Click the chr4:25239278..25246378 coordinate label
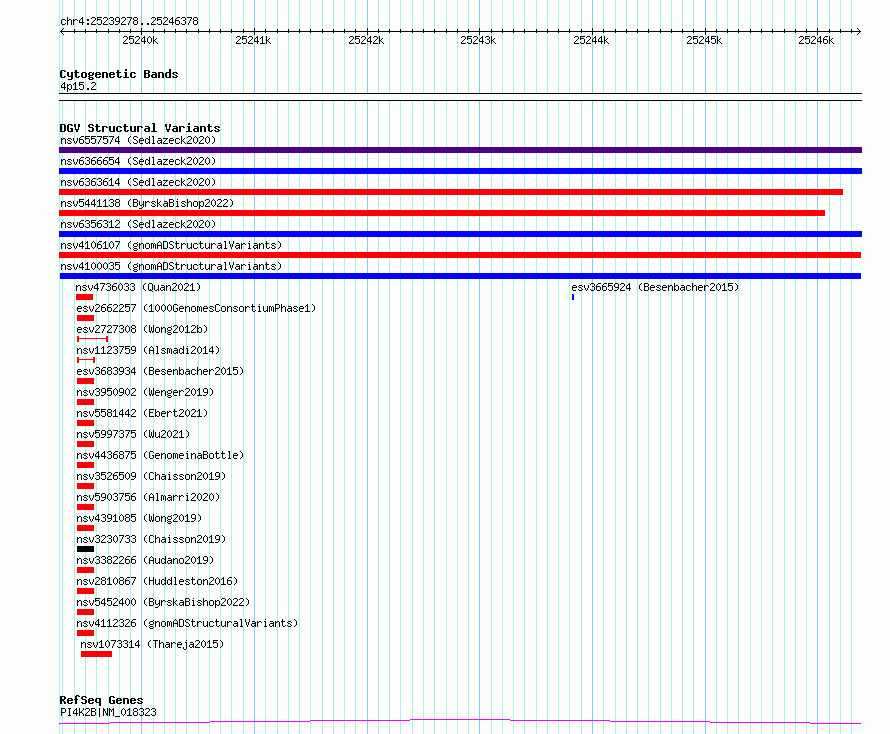890x734 pixels. [129, 21]
